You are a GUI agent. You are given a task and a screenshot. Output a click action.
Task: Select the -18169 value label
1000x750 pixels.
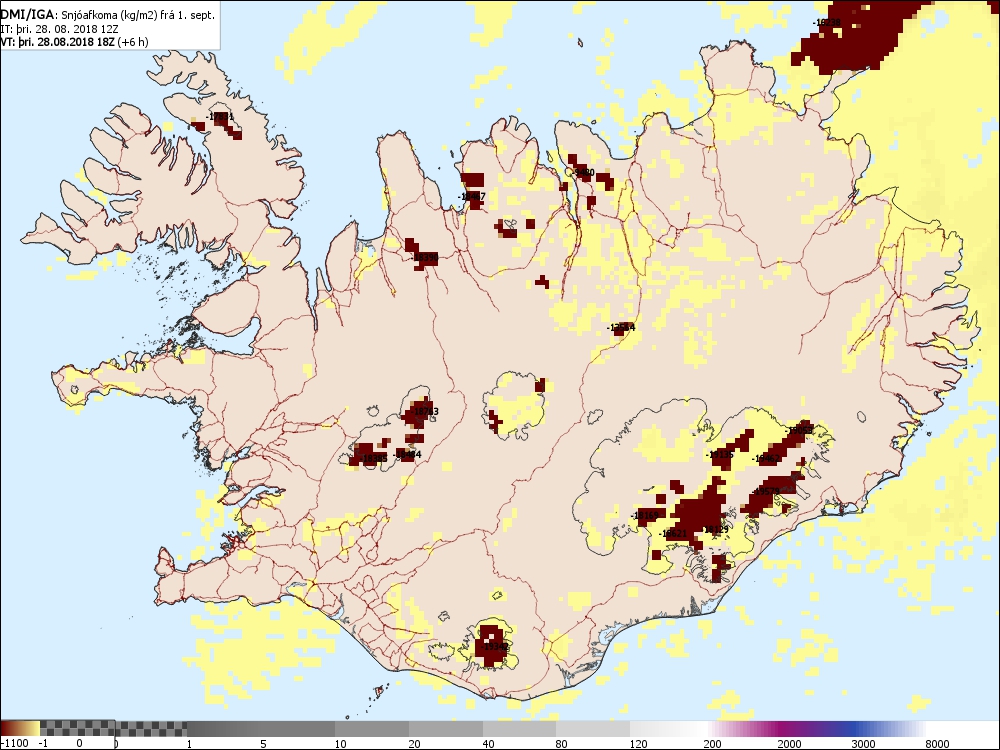click(645, 515)
